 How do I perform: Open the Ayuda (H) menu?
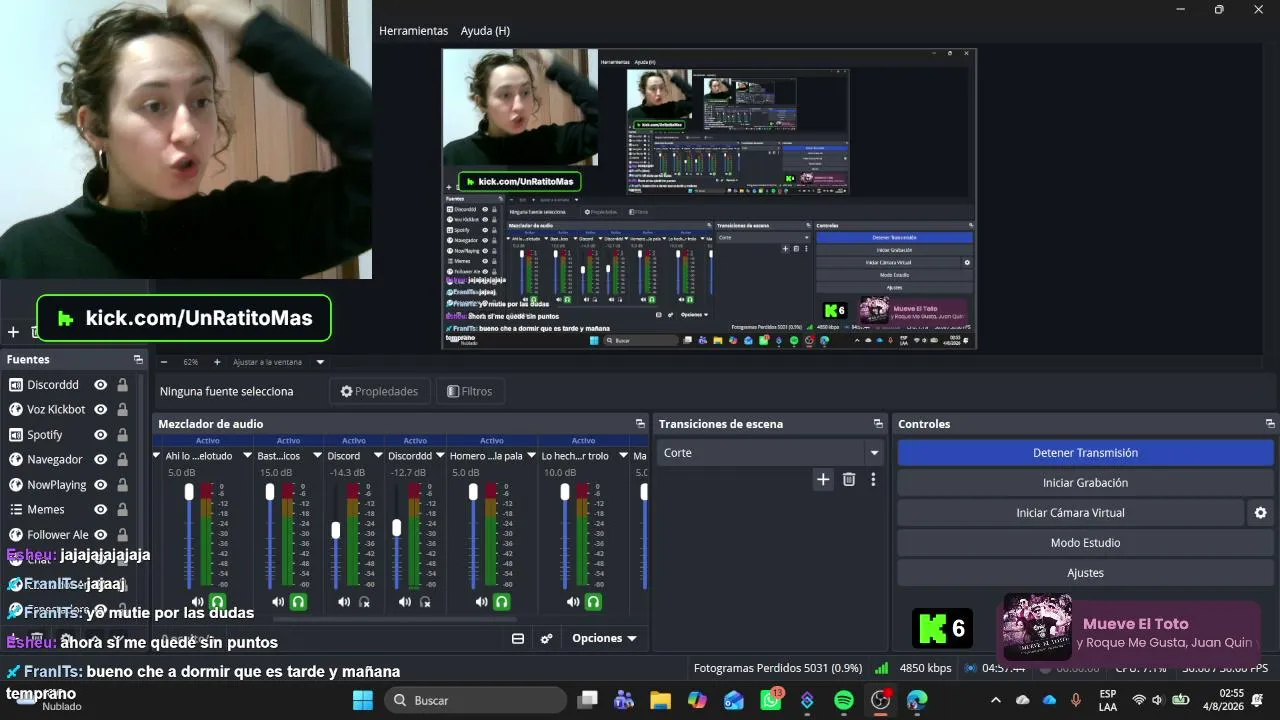(485, 31)
